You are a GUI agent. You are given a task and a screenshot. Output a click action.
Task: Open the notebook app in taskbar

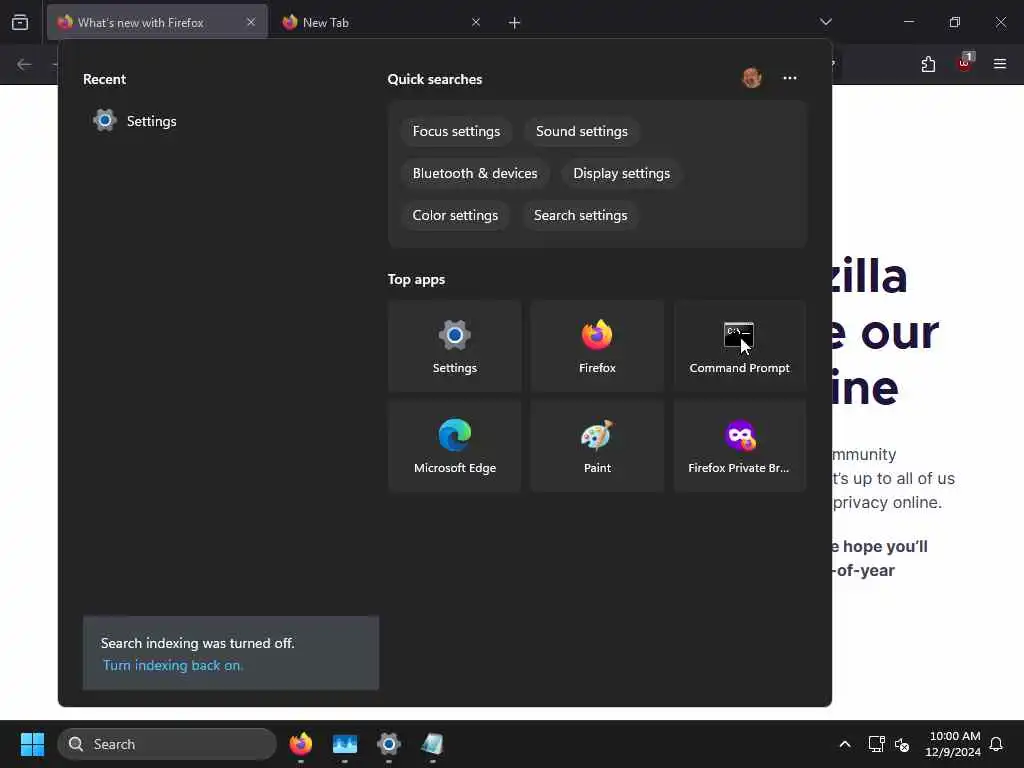tap(432, 744)
